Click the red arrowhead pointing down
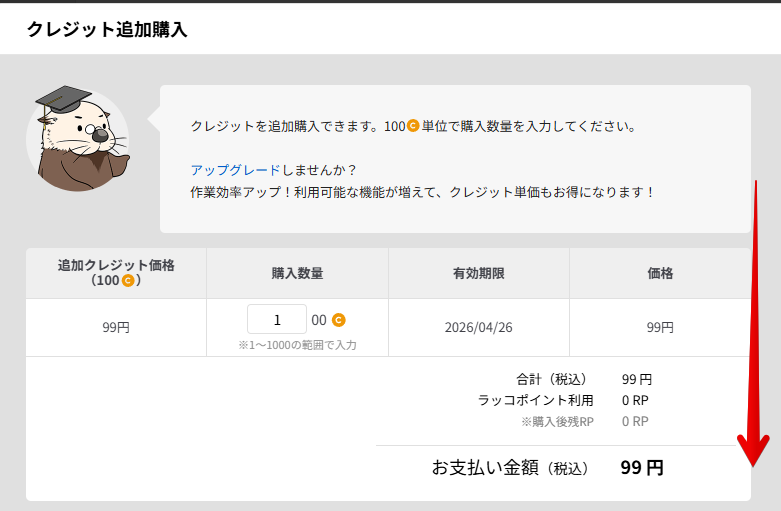The height and width of the screenshot is (511, 781). pyautogui.click(x=752, y=453)
